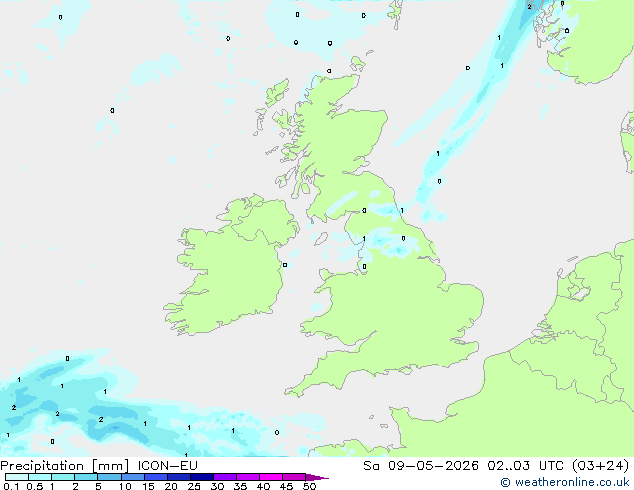Click the '45' legend scale label

tap(286, 486)
